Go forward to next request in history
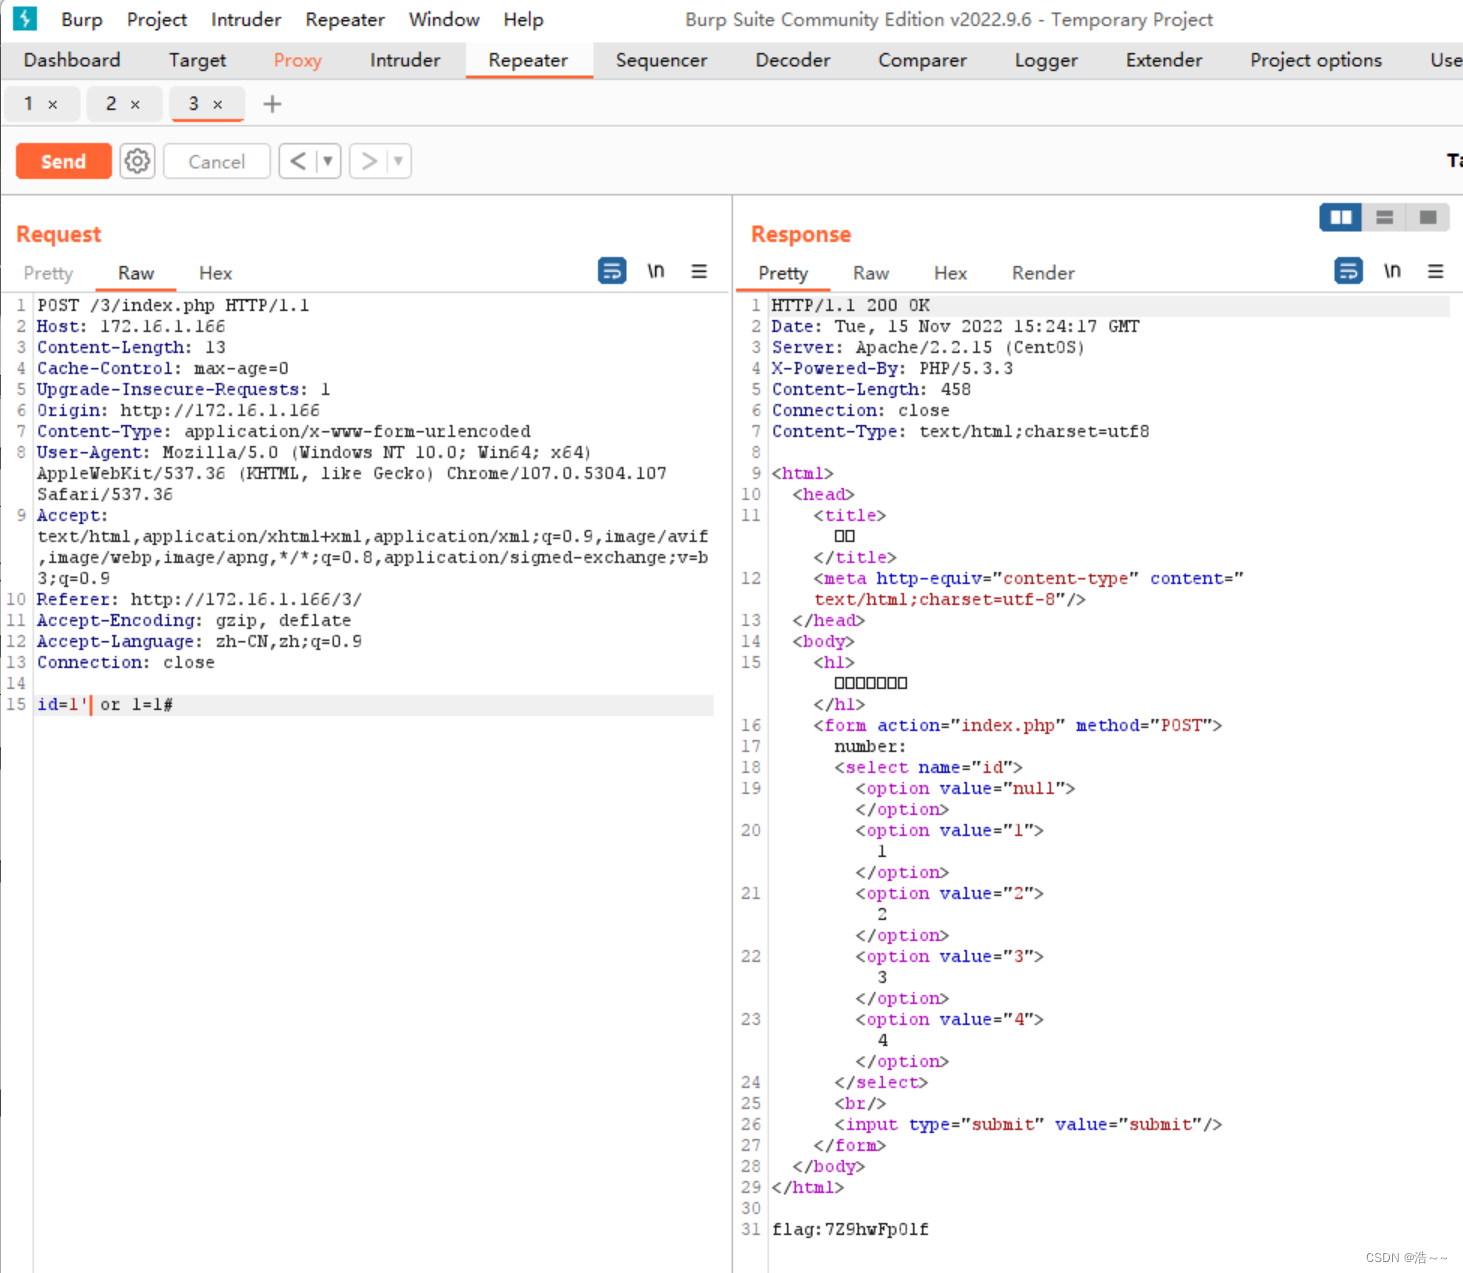The height and width of the screenshot is (1273, 1463). 369,161
